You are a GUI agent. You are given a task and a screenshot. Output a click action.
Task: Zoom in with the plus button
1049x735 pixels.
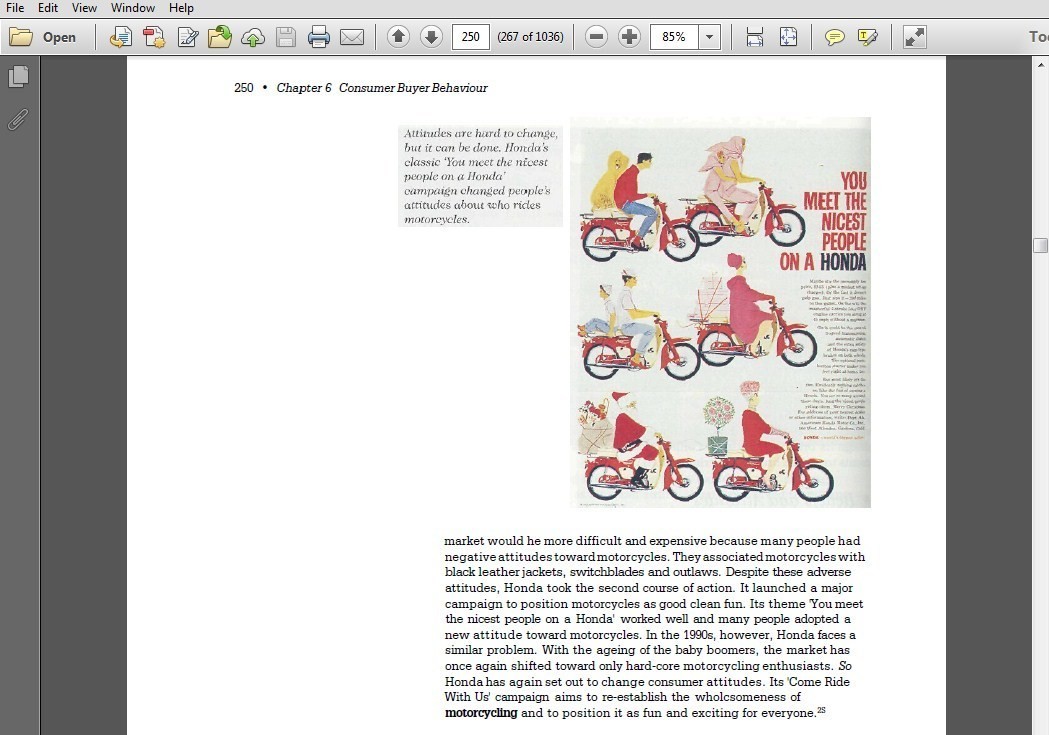point(629,37)
